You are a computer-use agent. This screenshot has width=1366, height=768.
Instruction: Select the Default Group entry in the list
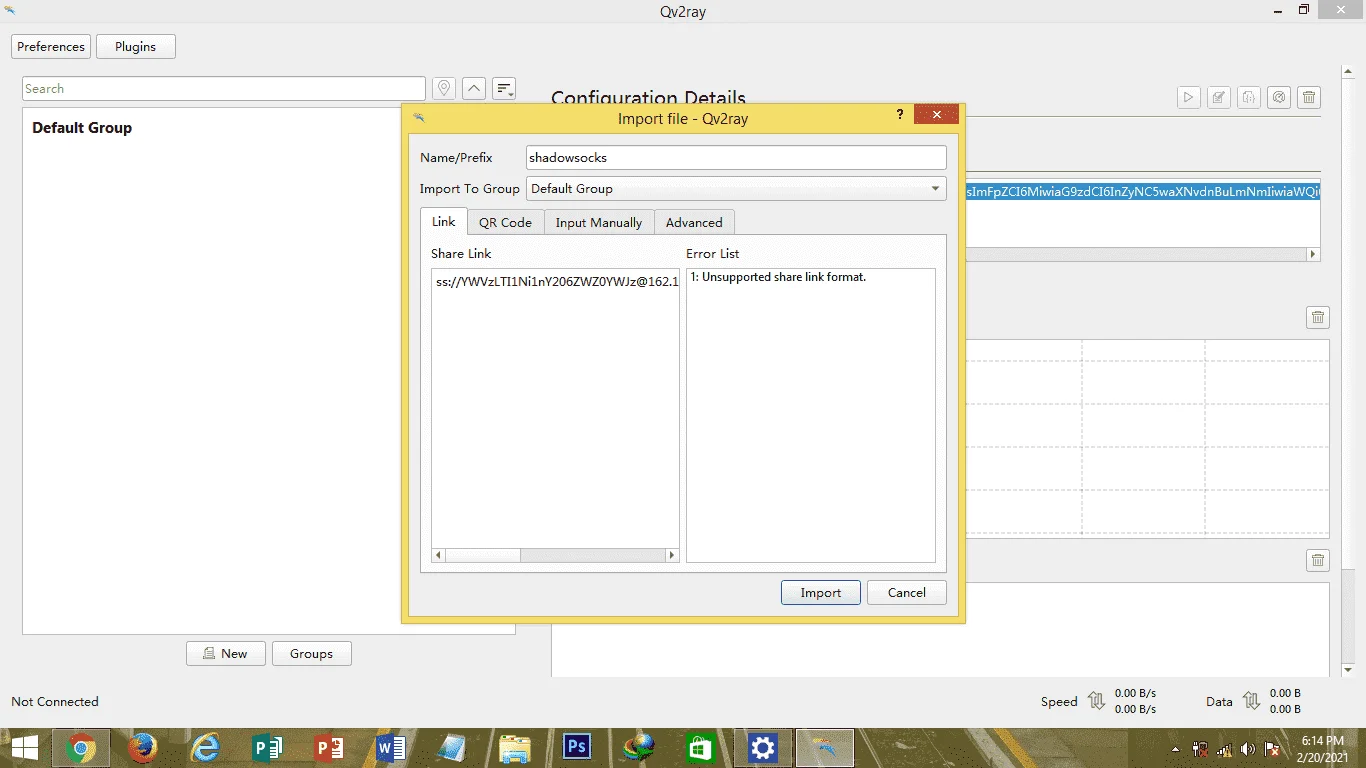(x=82, y=128)
